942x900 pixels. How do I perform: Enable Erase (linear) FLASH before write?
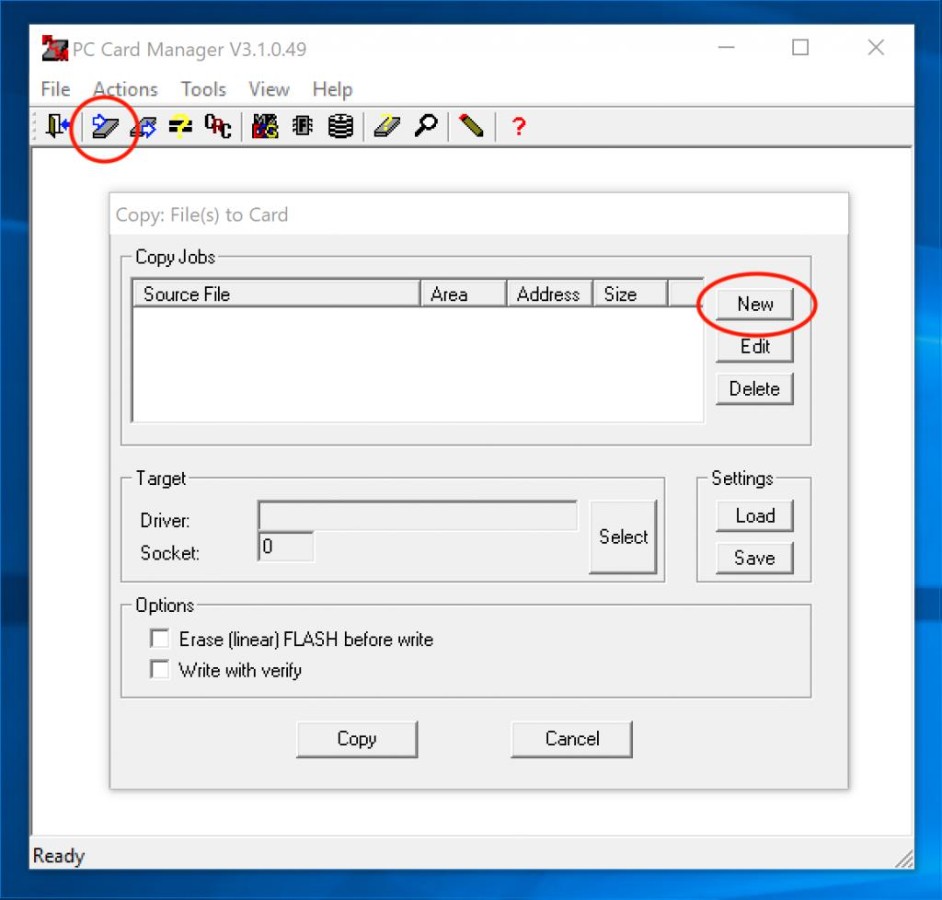160,638
